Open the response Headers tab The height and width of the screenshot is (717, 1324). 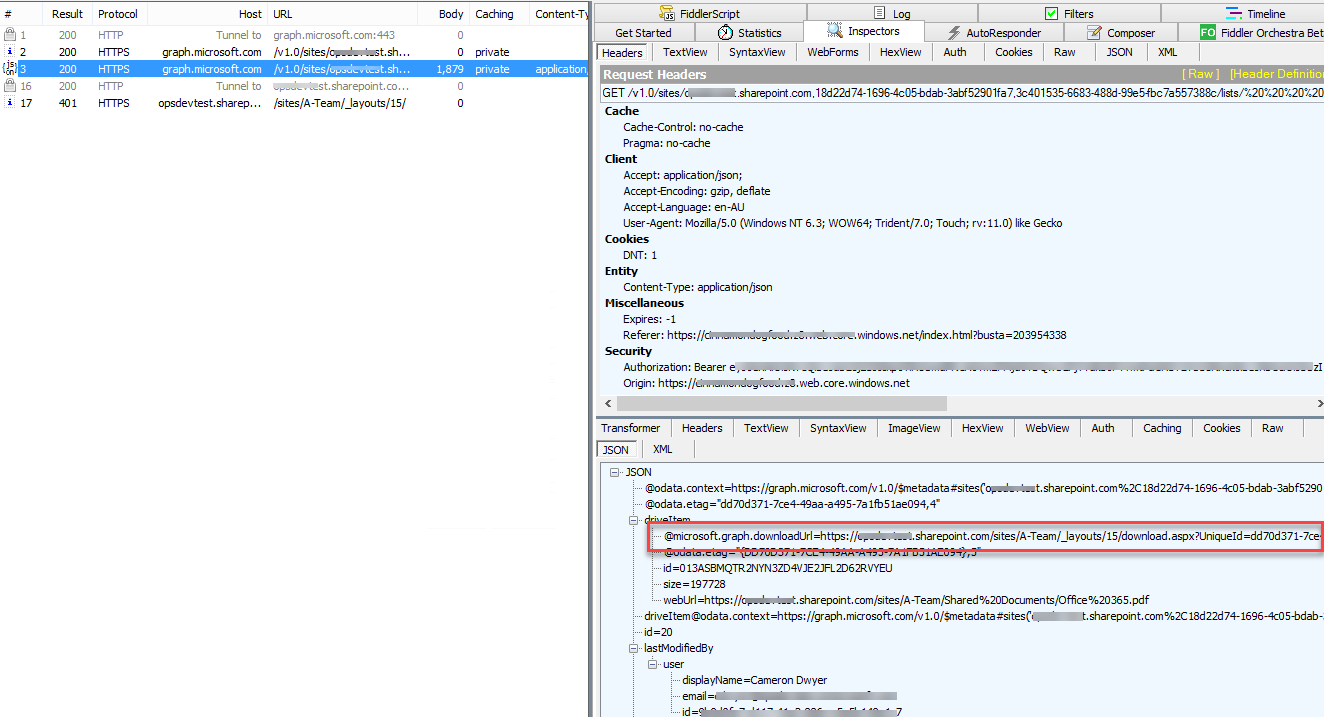coord(702,428)
